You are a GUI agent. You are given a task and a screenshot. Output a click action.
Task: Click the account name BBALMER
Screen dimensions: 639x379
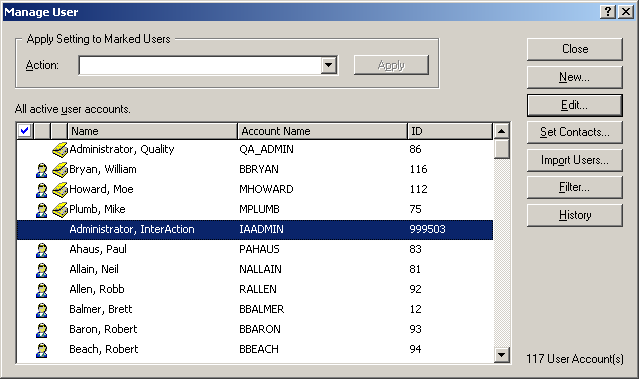tap(262, 309)
